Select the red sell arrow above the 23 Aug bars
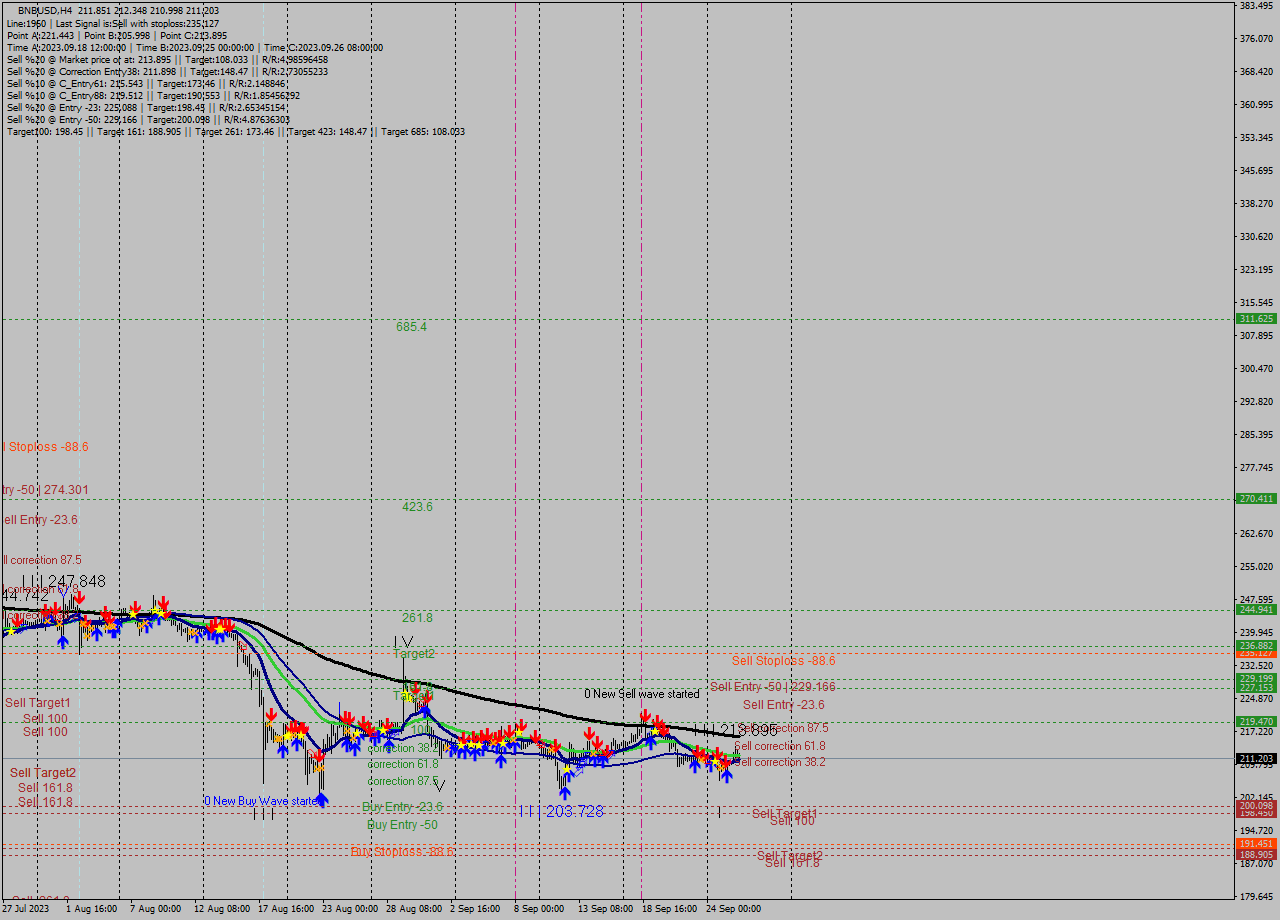This screenshot has height=920, width=1280. click(347, 716)
